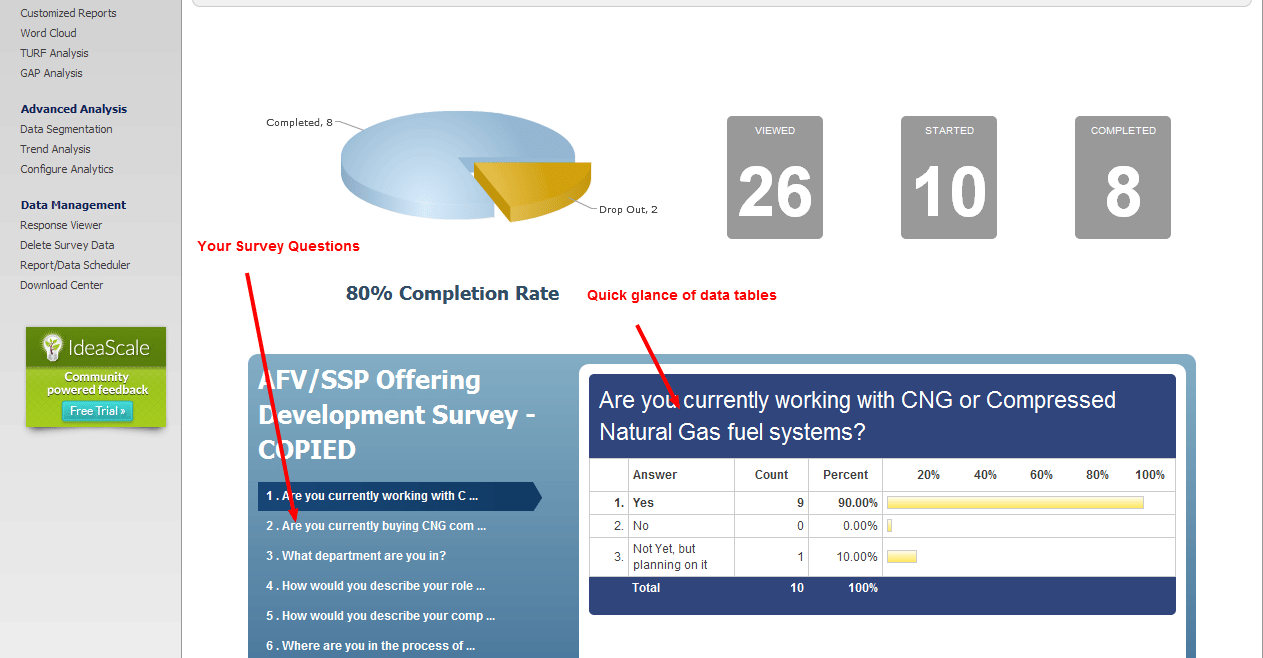Select question 2 about buying CNG

pos(376,526)
